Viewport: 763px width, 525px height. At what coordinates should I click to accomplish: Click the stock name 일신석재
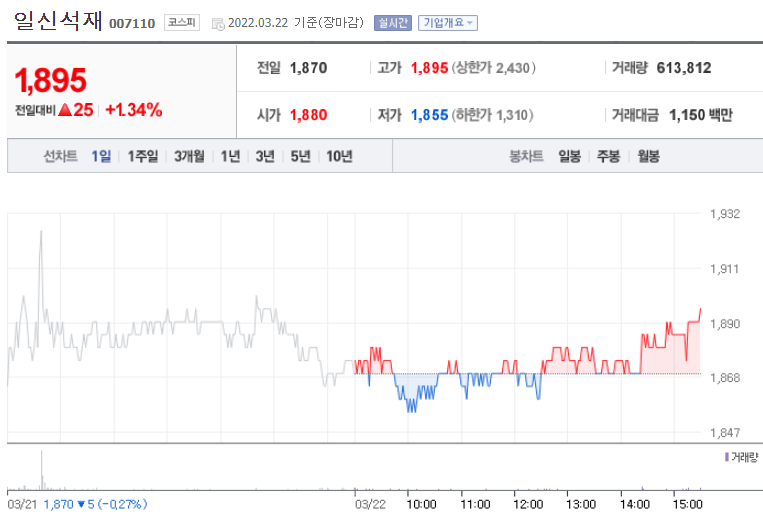[x=58, y=21]
